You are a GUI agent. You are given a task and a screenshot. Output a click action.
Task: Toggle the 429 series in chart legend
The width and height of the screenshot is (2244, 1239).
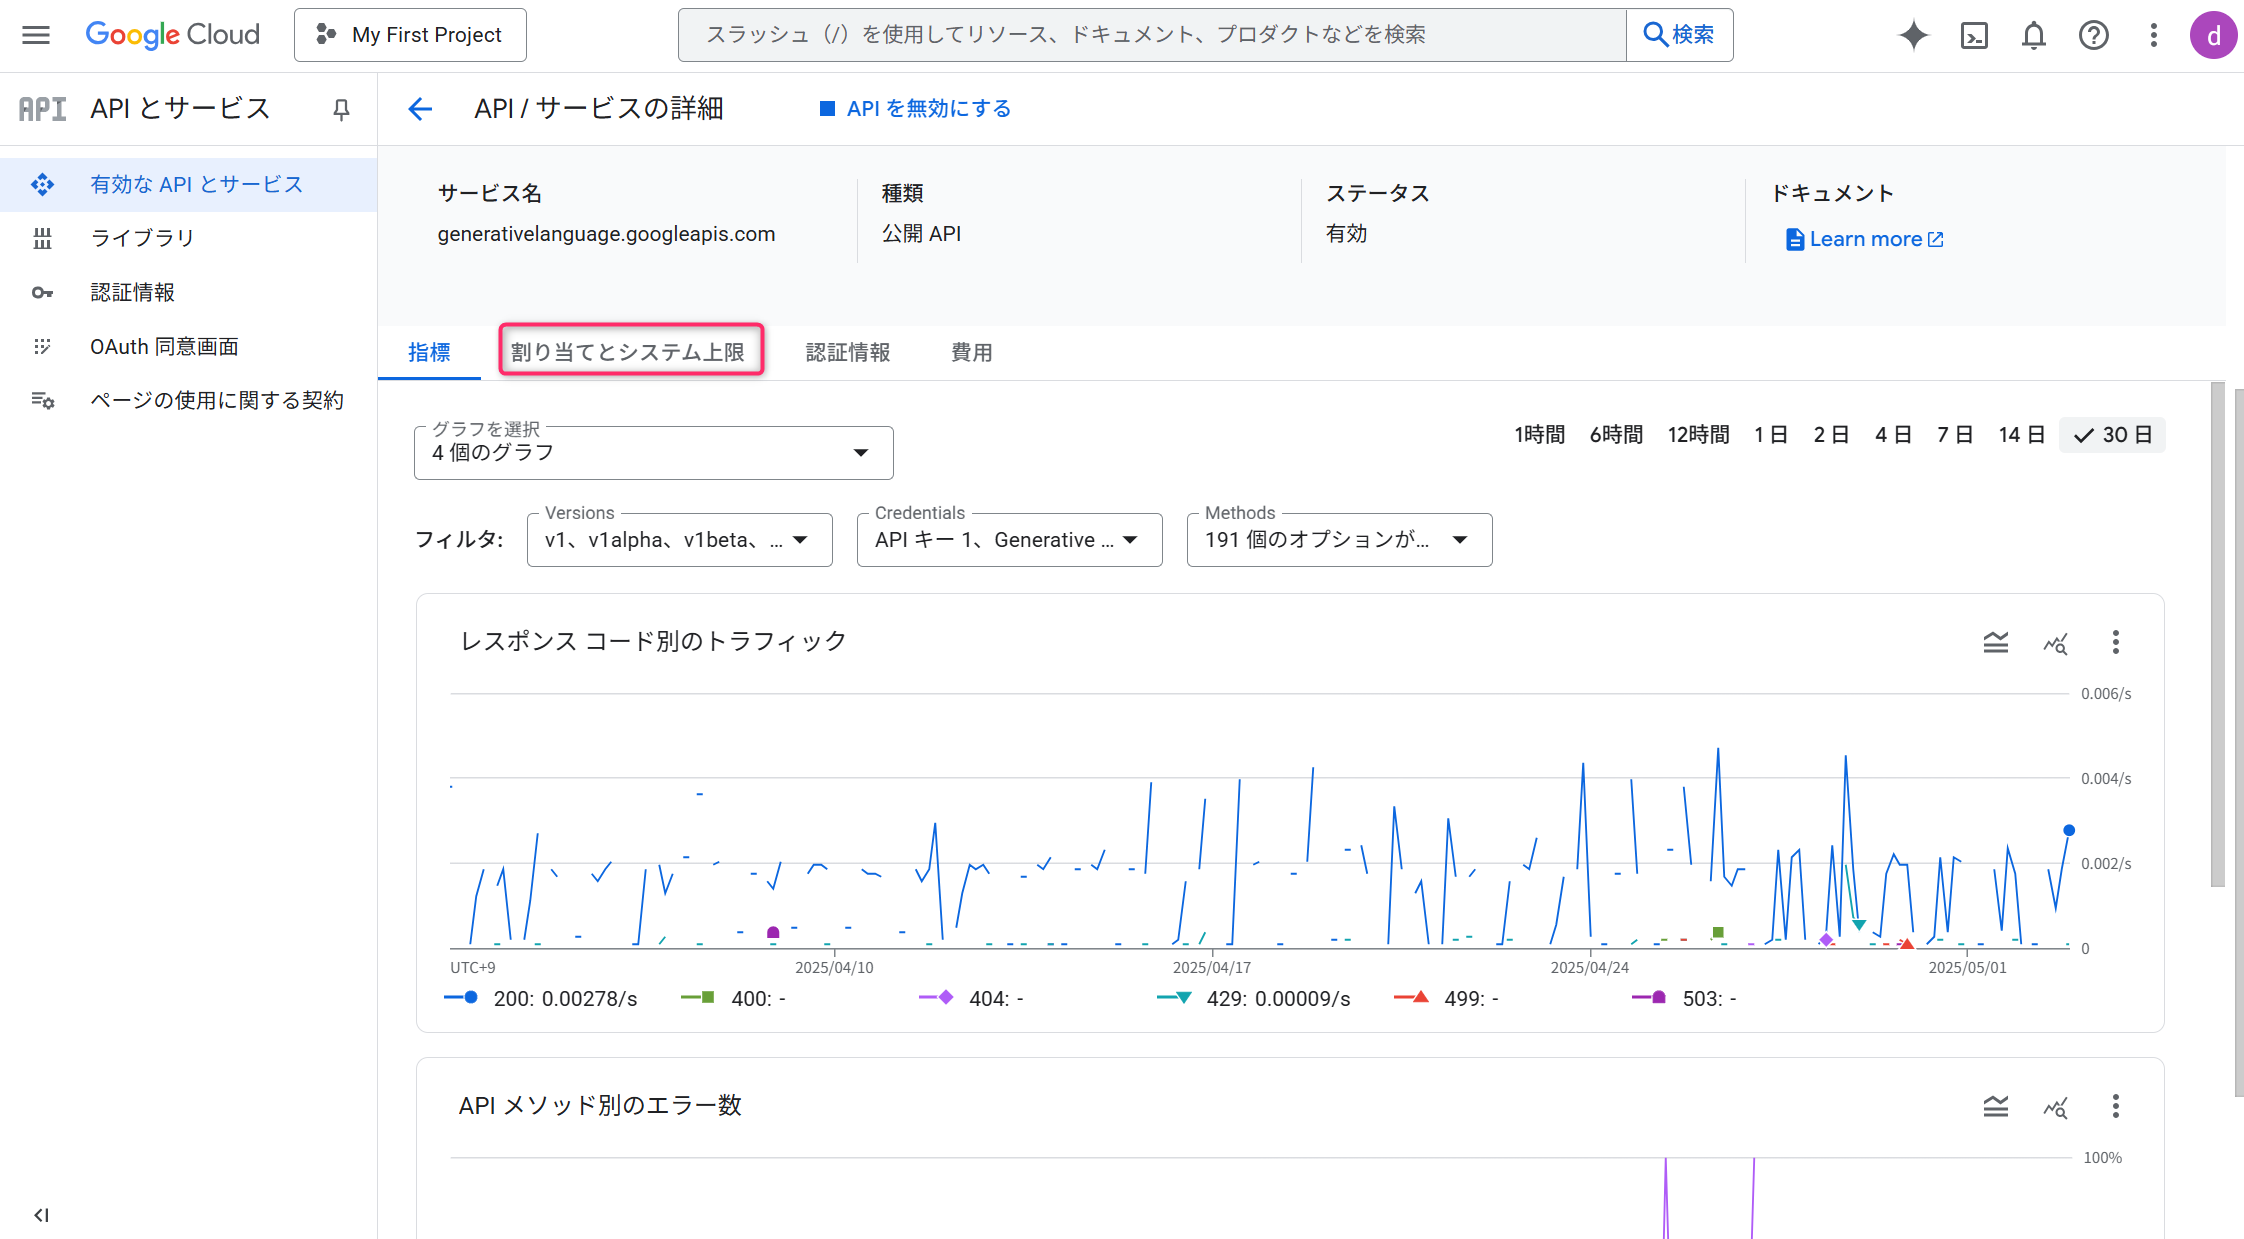(1254, 999)
